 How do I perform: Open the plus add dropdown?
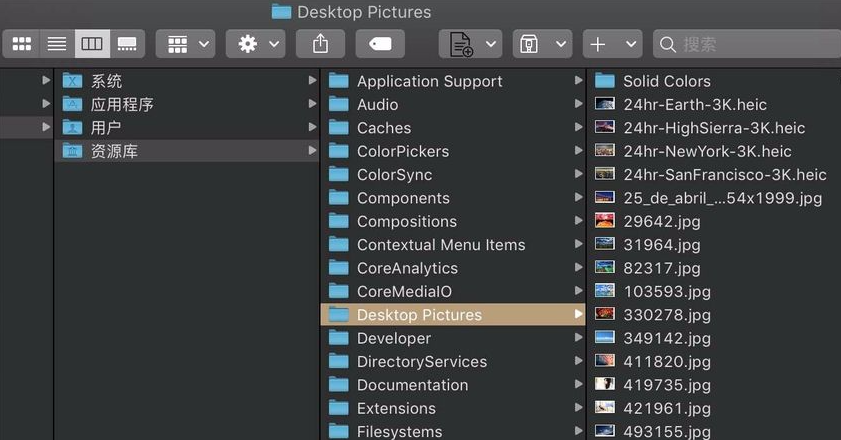pos(614,44)
